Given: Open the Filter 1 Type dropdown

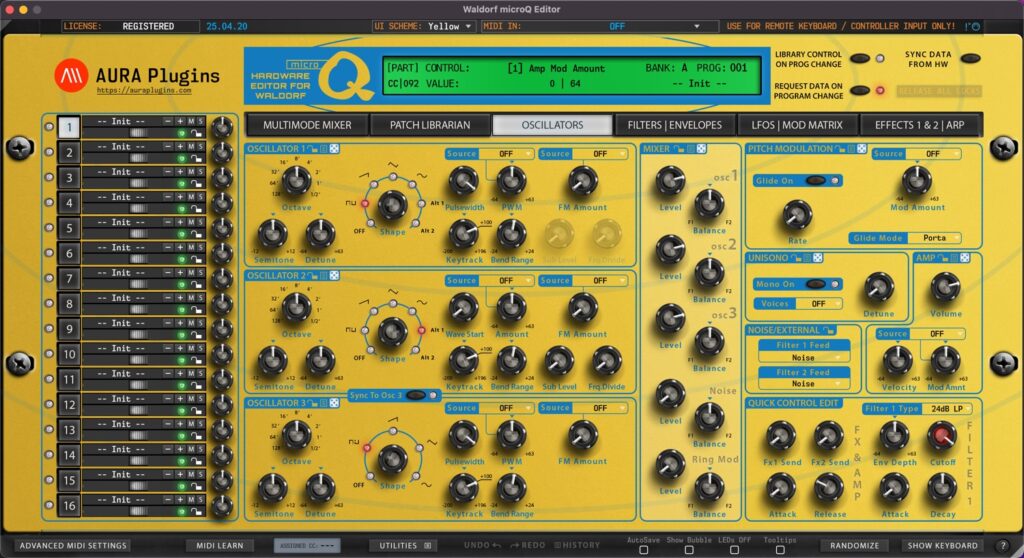Looking at the screenshot, I should [x=947, y=408].
